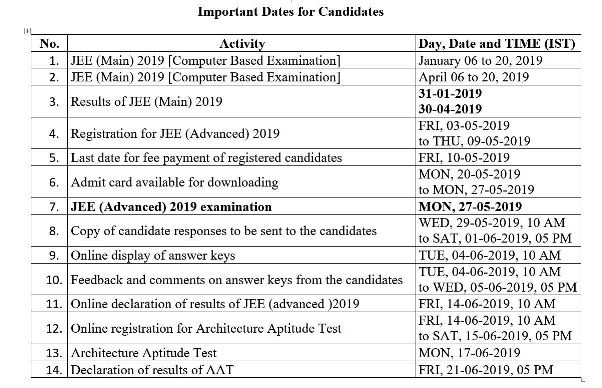
Task: Select Architecture Aptitude Test in row 13
Action: coord(144,353)
